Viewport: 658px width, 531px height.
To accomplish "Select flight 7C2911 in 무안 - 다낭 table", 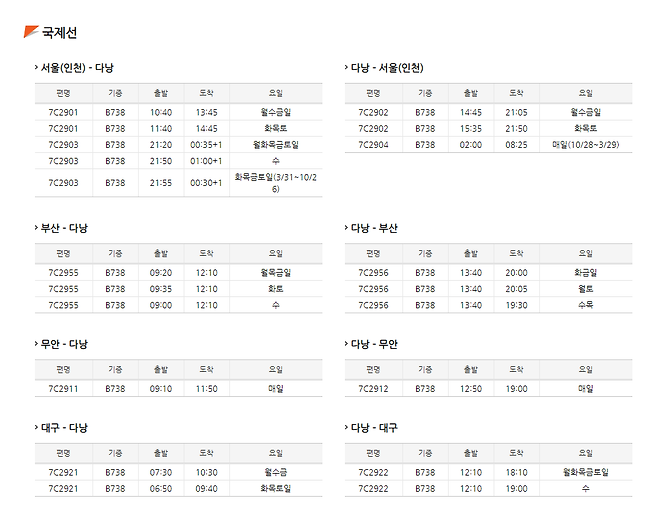I will (x=63, y=388).
